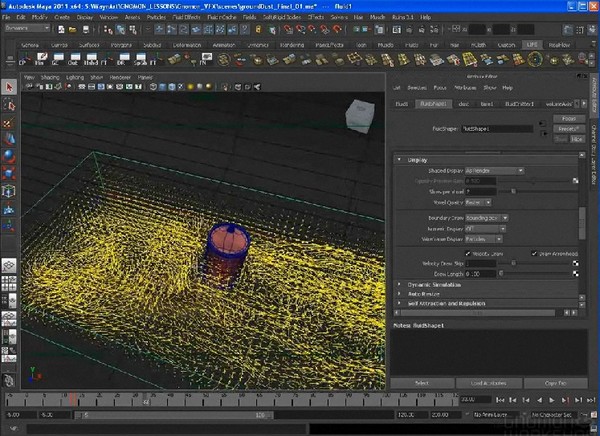Open the Particles menu
Screen dimensions: 600x436
coord(156,17)
